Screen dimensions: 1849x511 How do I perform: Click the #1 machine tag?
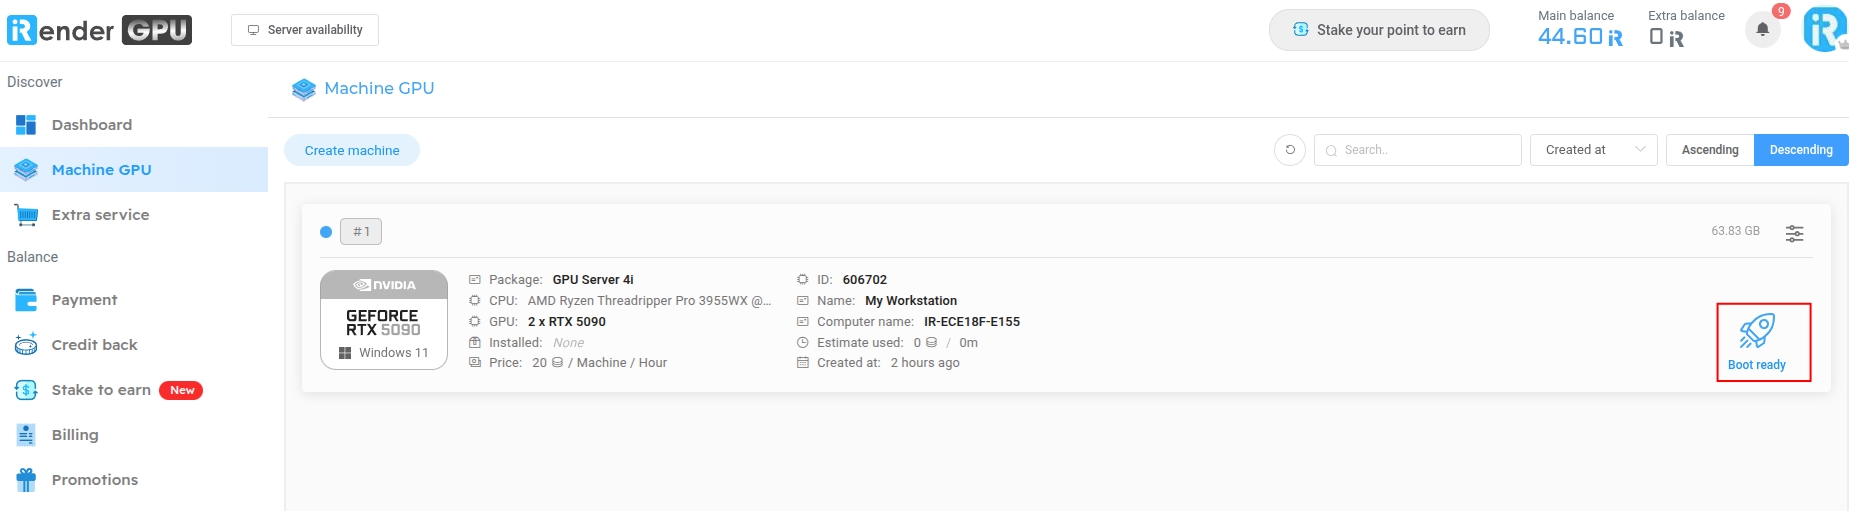[x=361, y=232]
